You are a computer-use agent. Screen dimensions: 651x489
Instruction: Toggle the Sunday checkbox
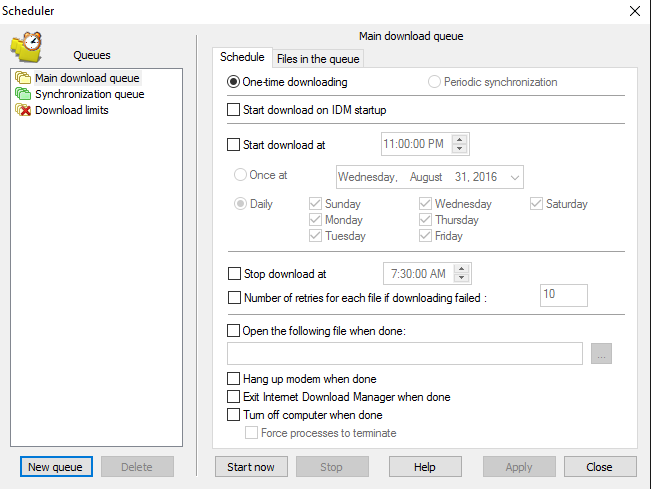[x=315, y=204]
